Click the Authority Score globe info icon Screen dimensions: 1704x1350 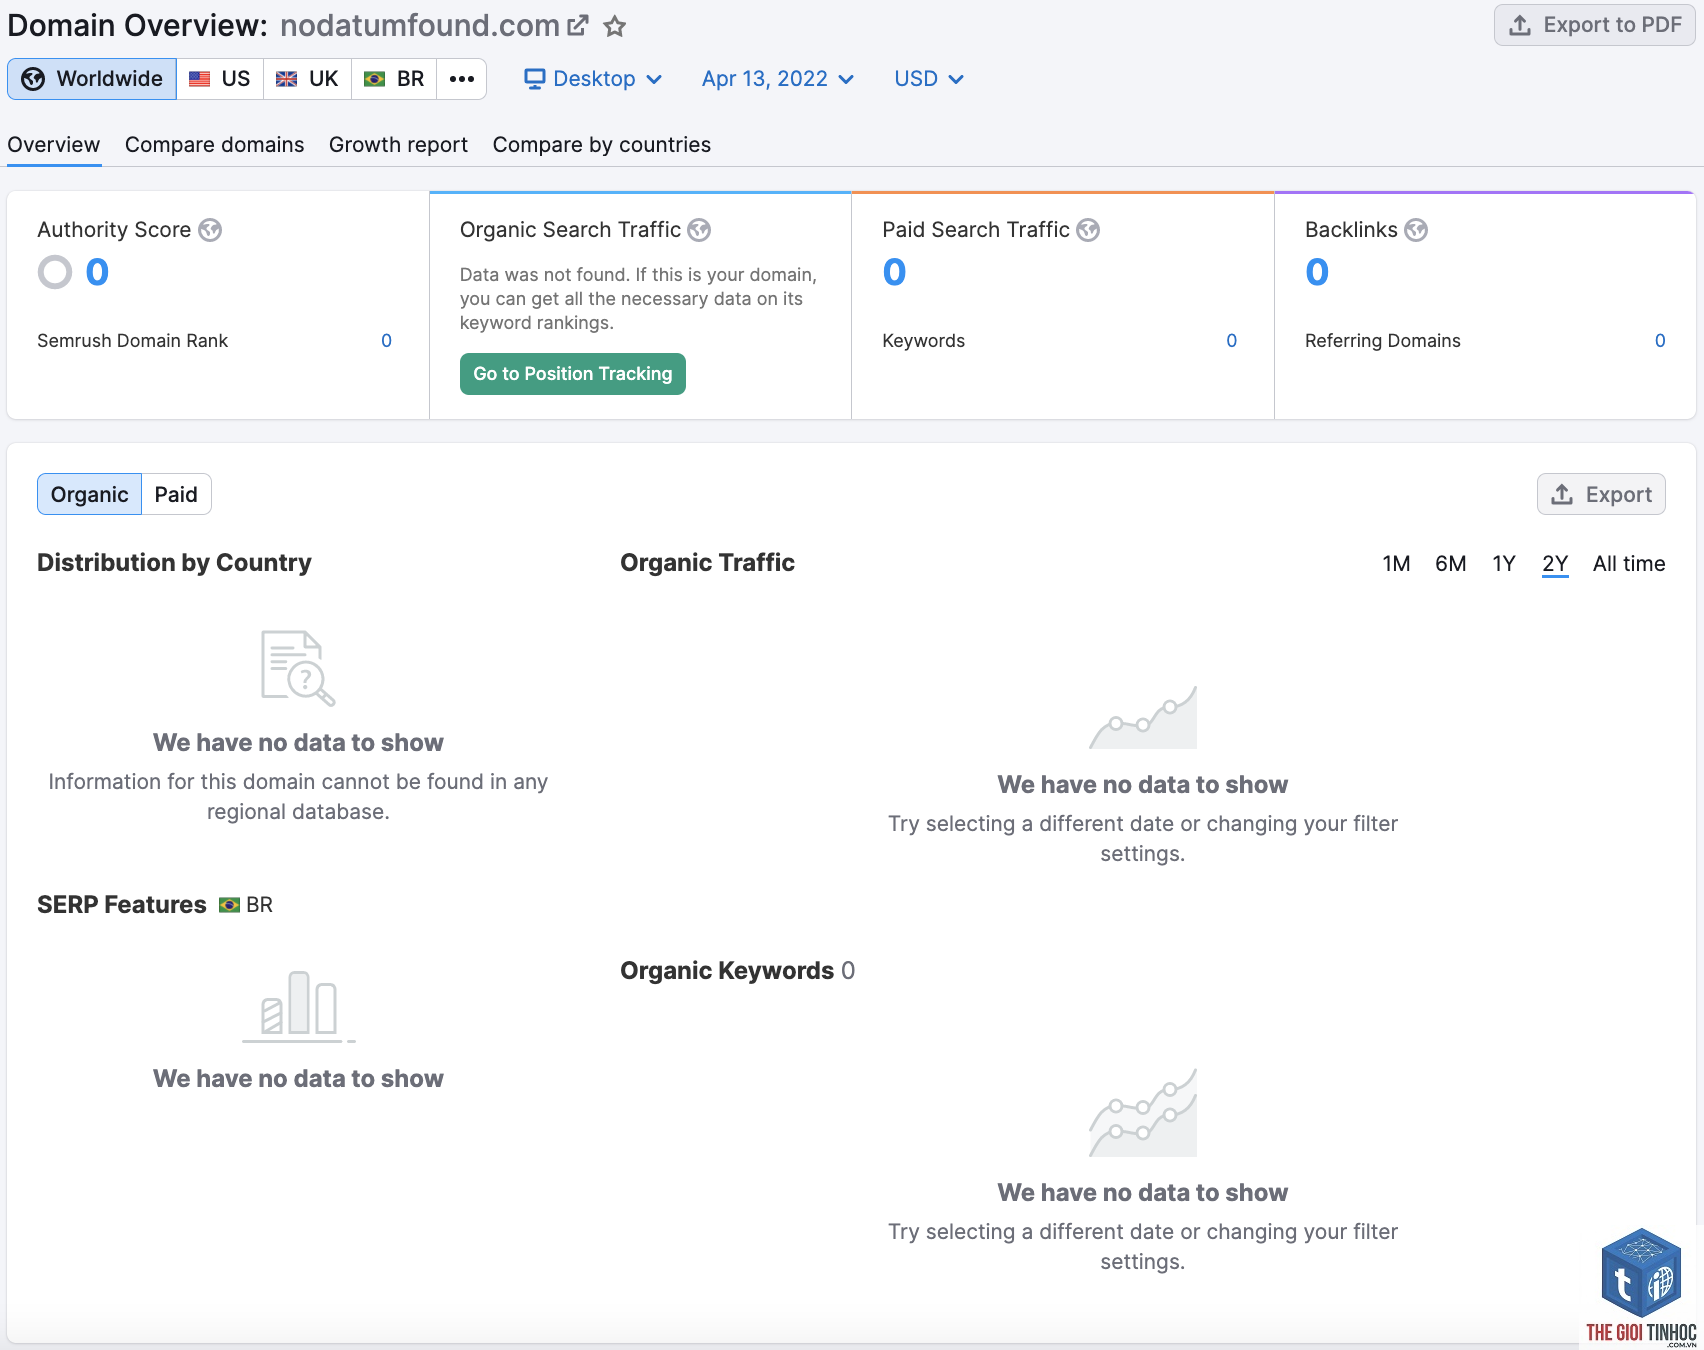(210, 230)
